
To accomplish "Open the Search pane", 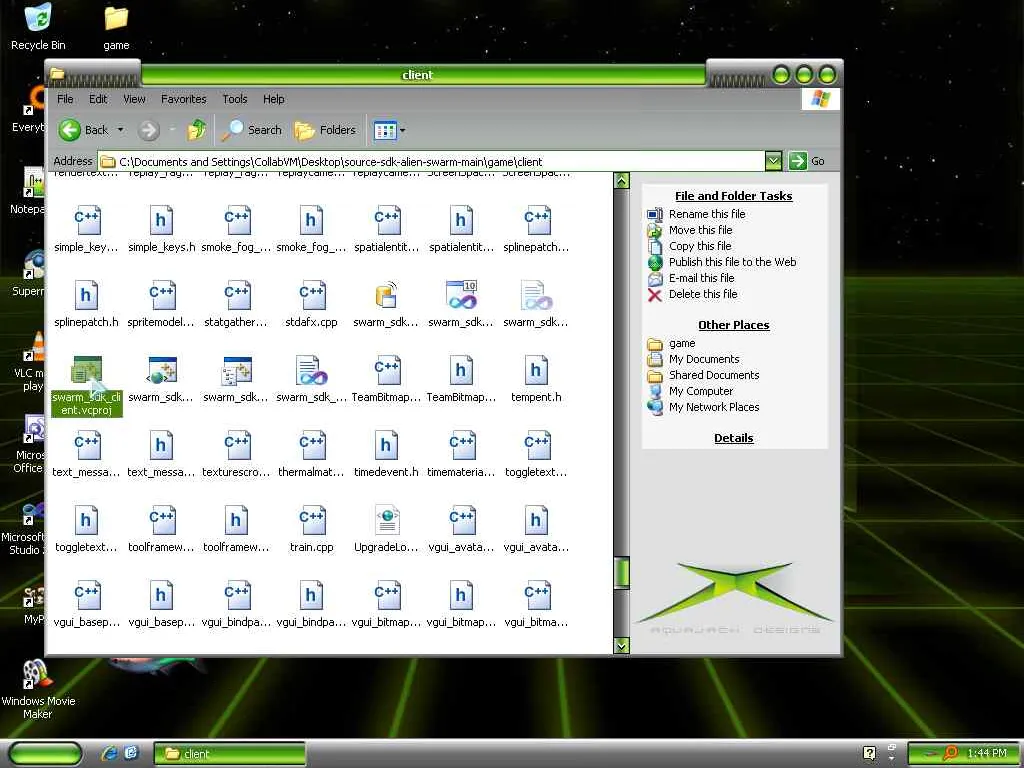I will (x=253, y=130).
